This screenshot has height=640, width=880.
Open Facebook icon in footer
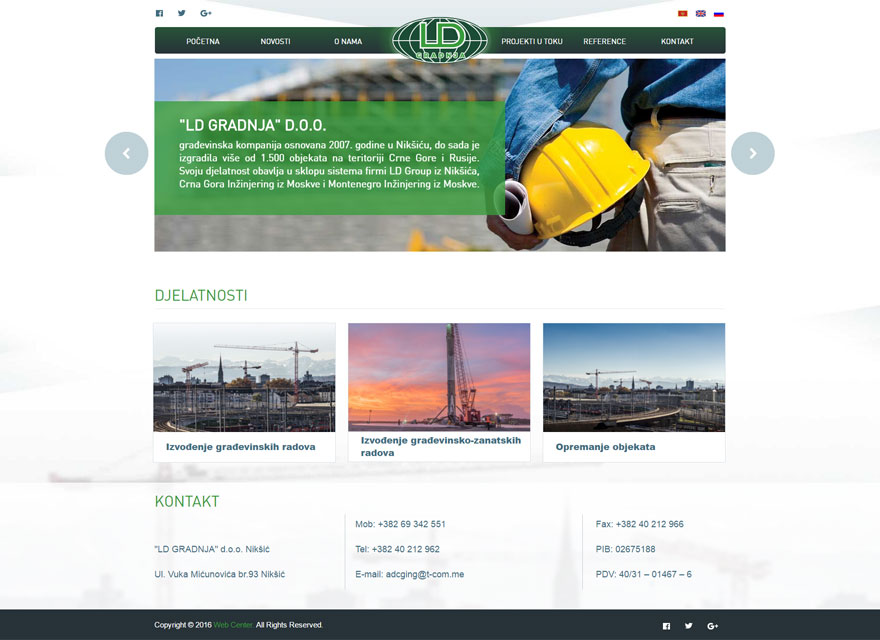pyautogui.click(x=666, y=626)
